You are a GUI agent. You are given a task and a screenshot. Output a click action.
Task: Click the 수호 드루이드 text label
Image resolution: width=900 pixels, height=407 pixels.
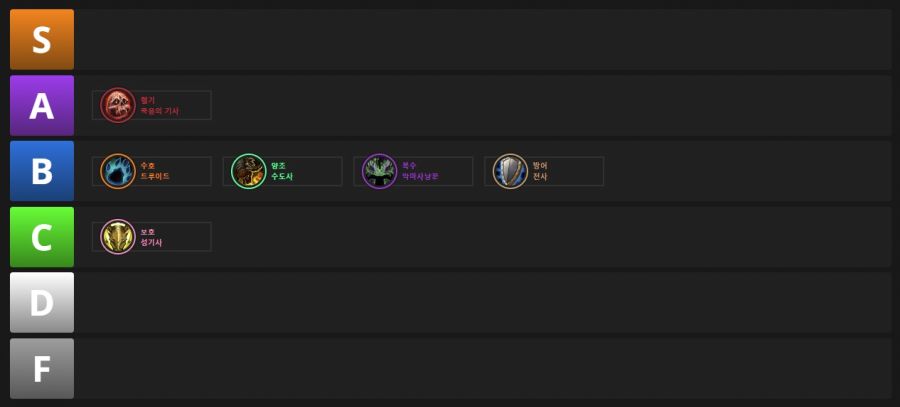(155, 171)
